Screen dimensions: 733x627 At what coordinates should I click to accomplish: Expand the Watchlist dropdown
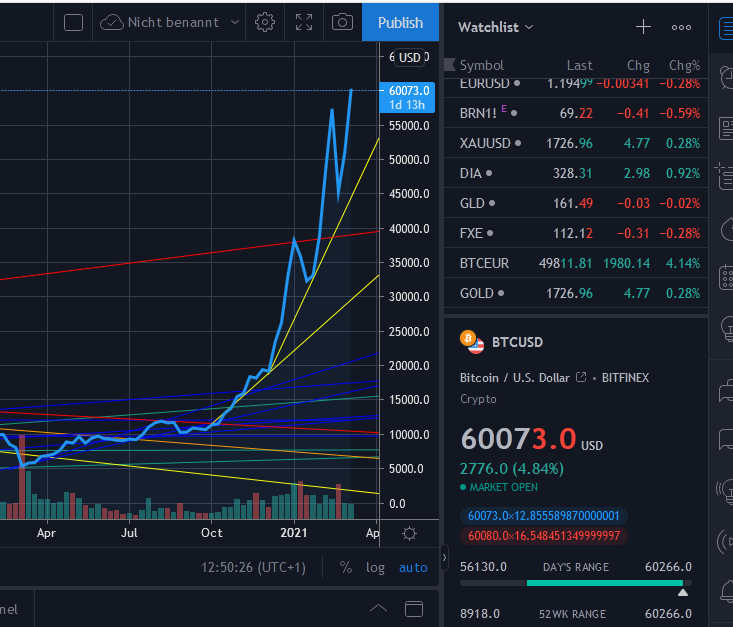tap(496, 27)
